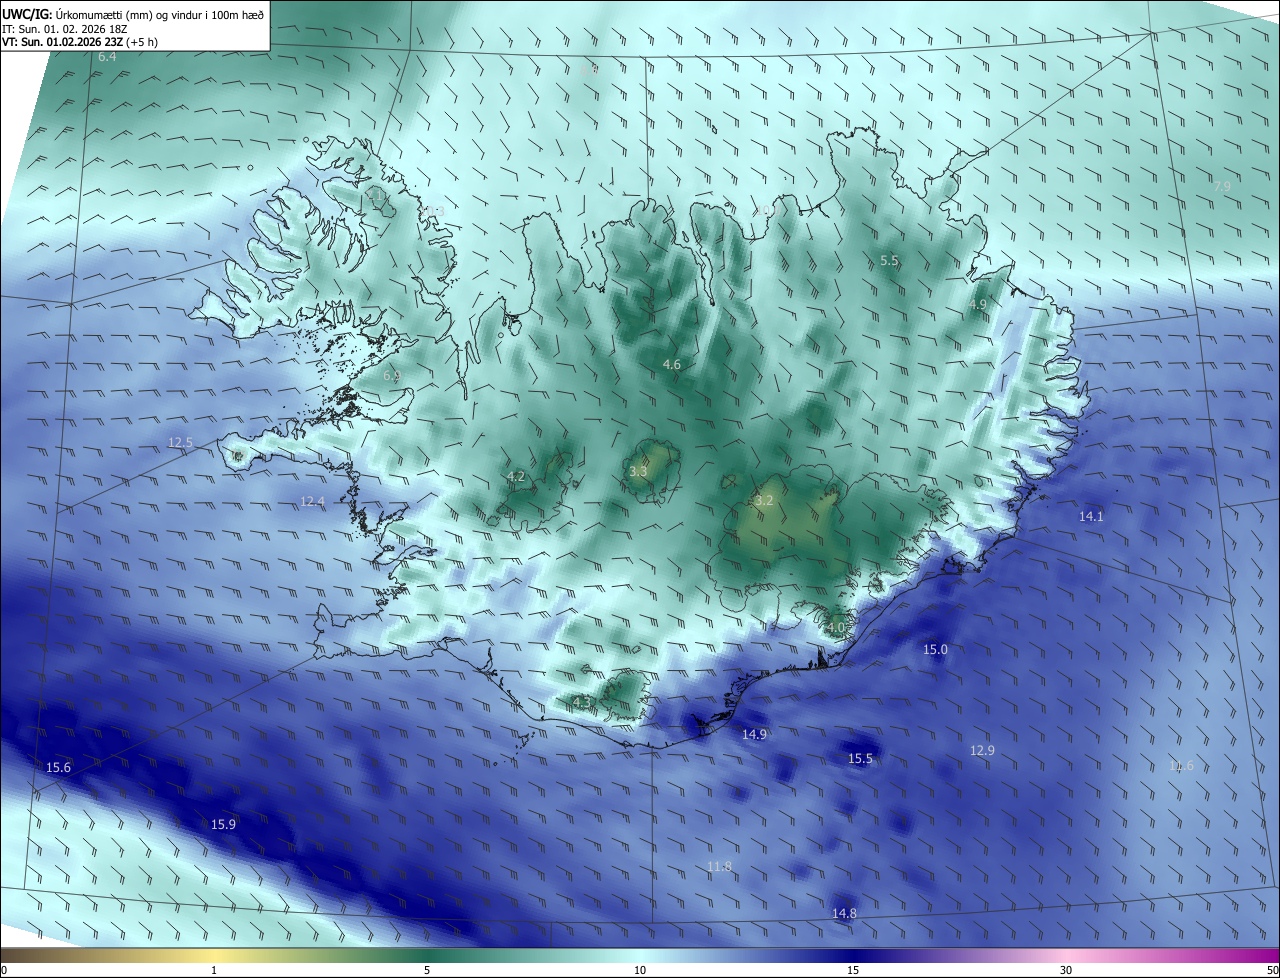Click the 4.0 value label

[836, 628]
